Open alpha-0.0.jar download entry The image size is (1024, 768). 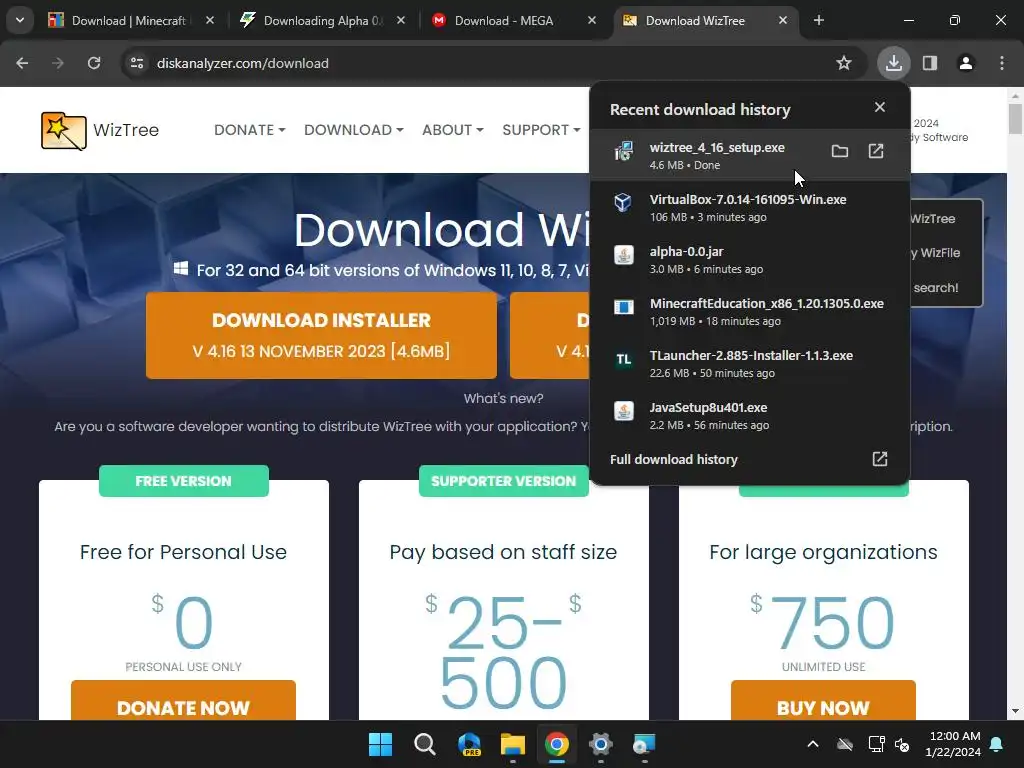pyautogui.click(x=750, y=259)
